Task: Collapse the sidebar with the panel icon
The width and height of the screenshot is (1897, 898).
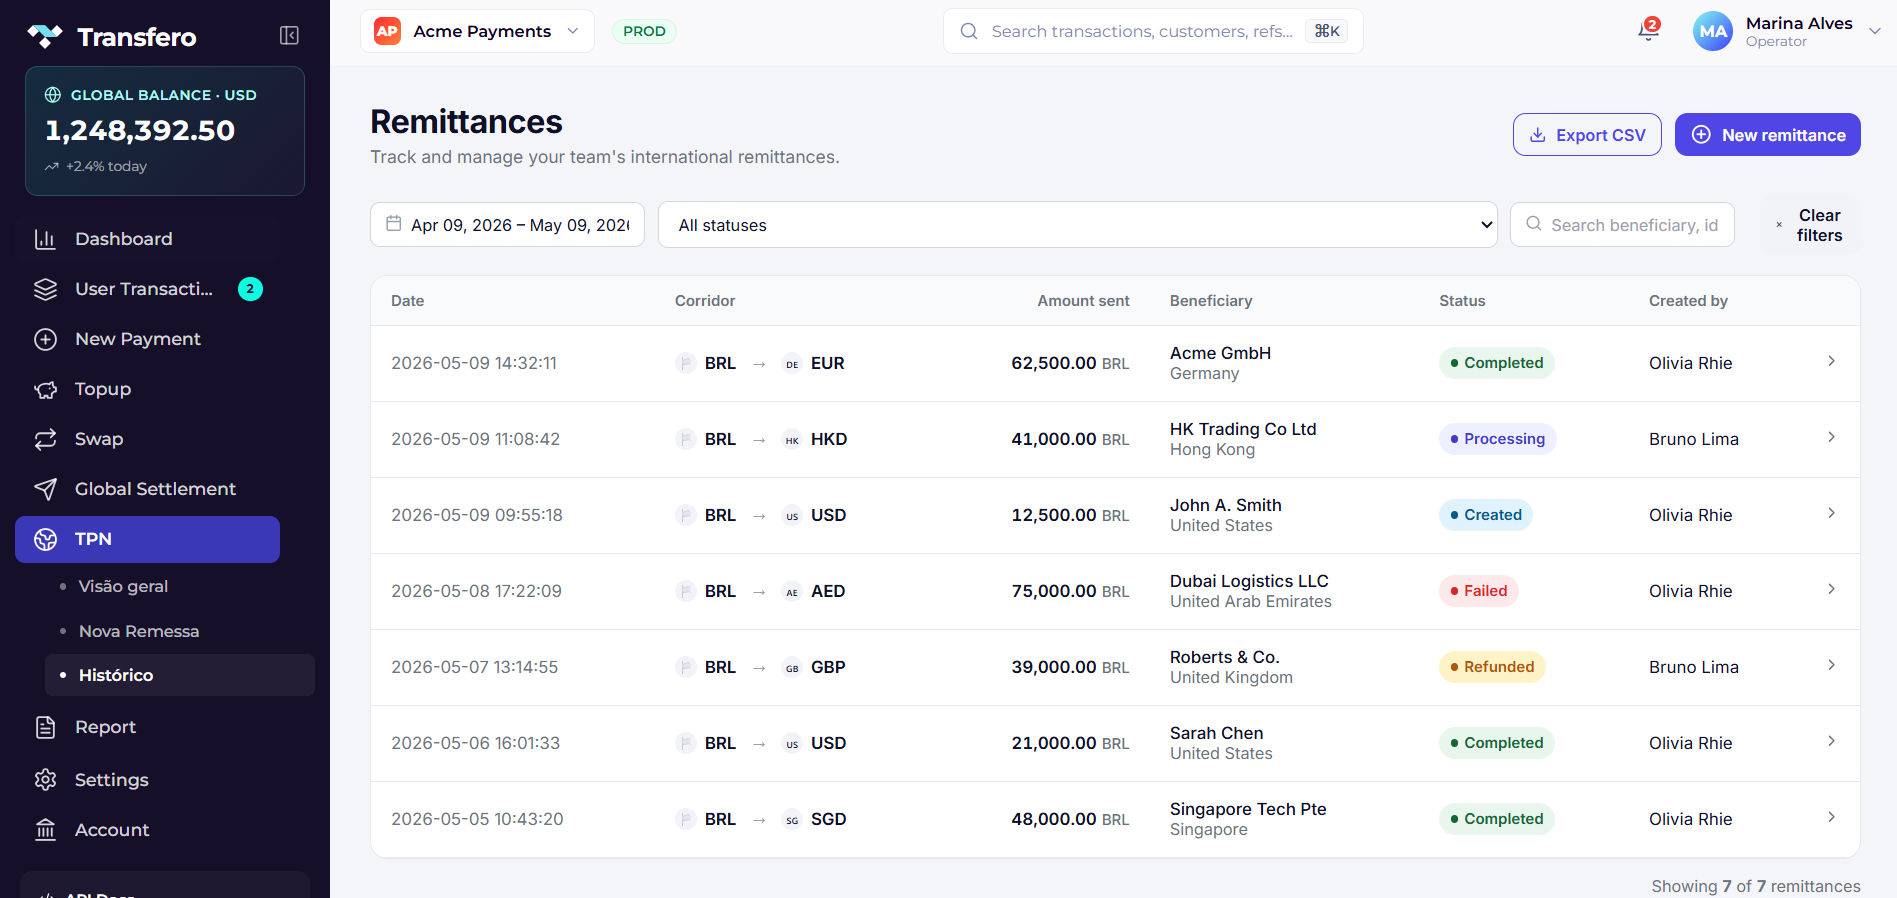Action: click(x=289, y=36)
